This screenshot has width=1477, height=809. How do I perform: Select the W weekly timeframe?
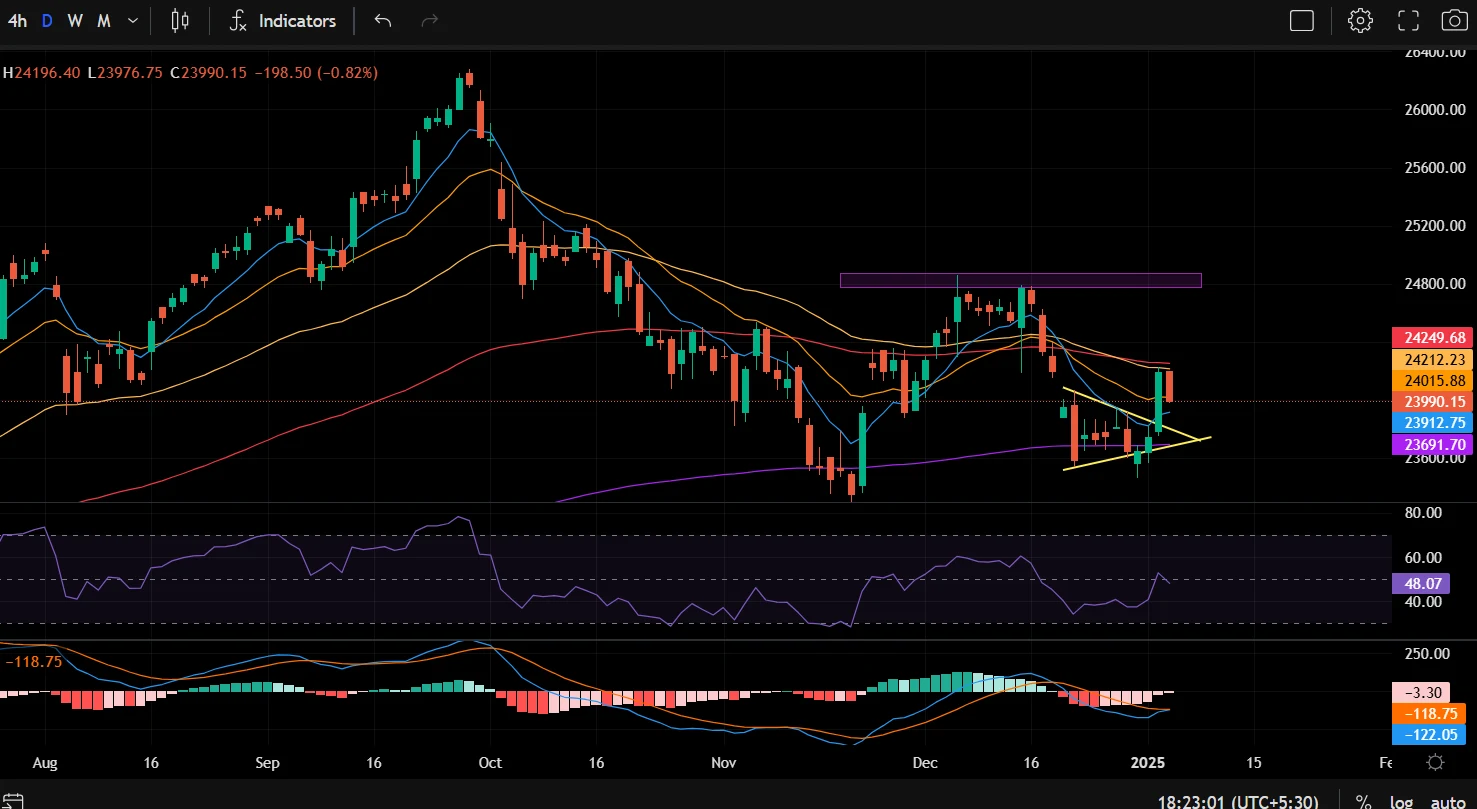point(75,21)
